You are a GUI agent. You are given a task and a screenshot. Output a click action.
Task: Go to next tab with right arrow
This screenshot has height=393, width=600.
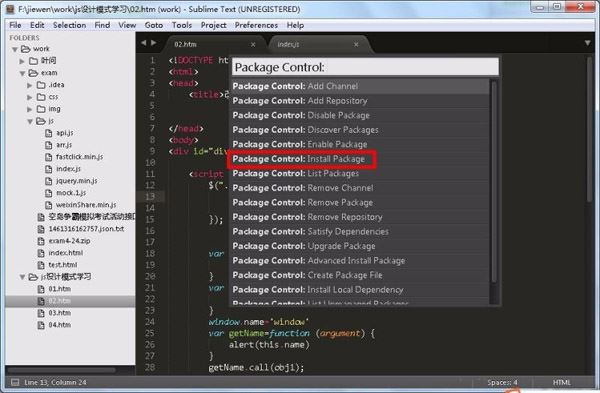[153, 43]
